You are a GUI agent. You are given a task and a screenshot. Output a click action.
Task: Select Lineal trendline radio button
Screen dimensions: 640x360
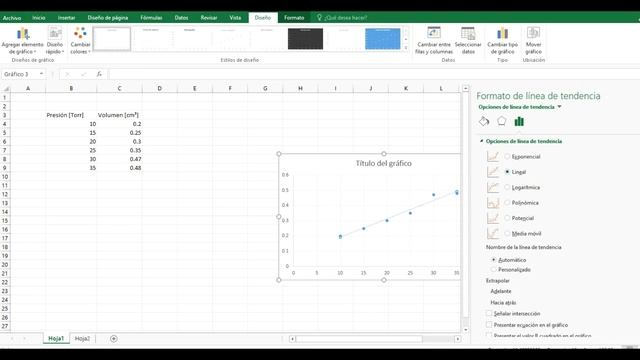[507, 172]
